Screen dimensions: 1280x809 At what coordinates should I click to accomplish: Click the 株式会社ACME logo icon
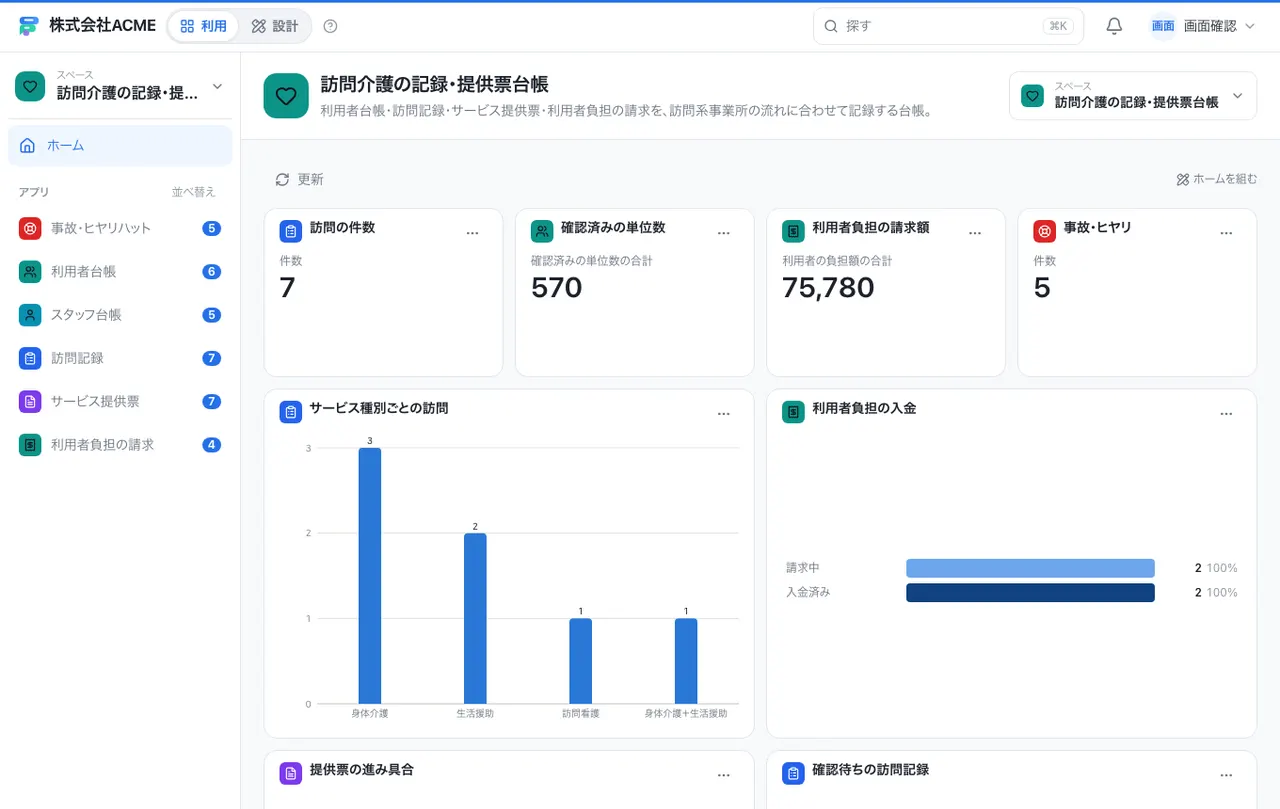[29, 26]
